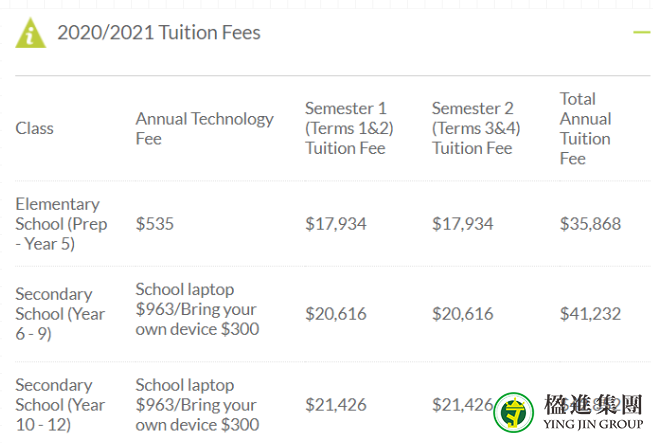Click the Semester 1 $21,426 fee cell
The height and width of the screenshot is (443, 653).
336,405
